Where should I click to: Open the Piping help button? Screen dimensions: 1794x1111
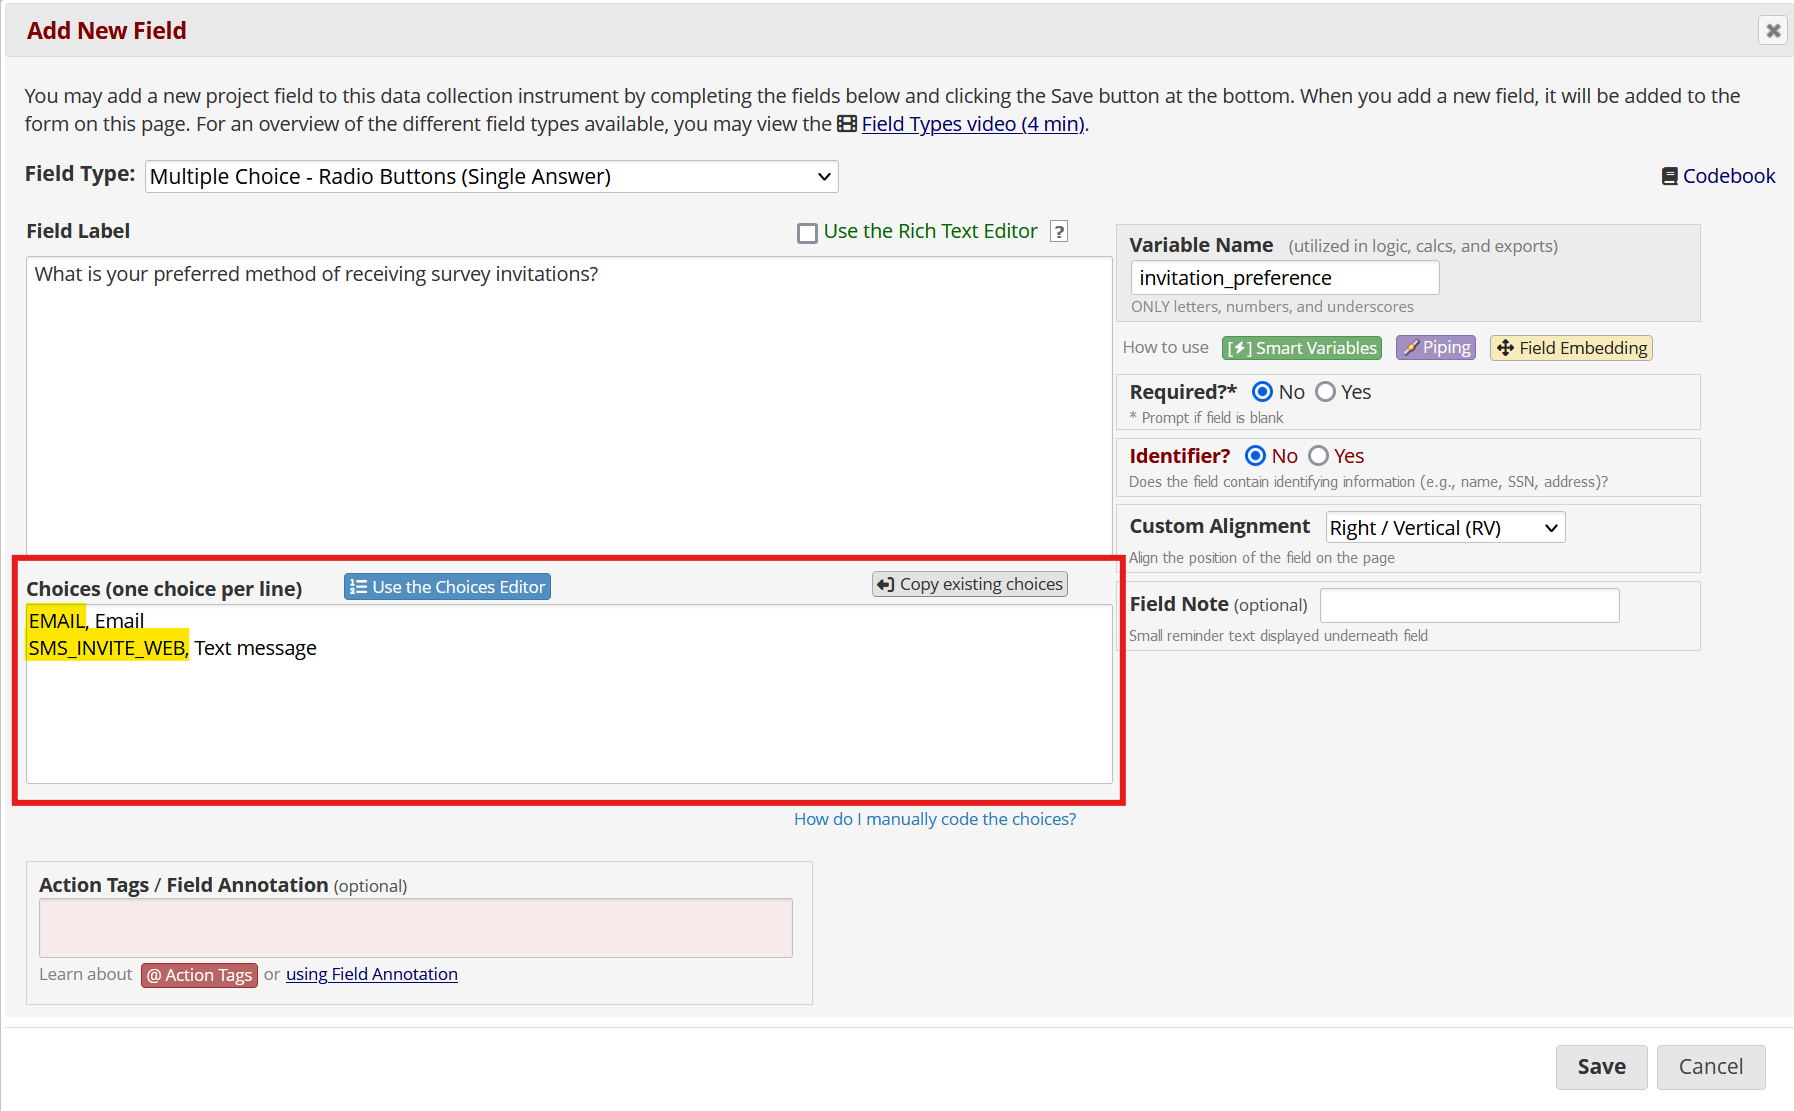pyautogui.click(x=1436, y=348)
